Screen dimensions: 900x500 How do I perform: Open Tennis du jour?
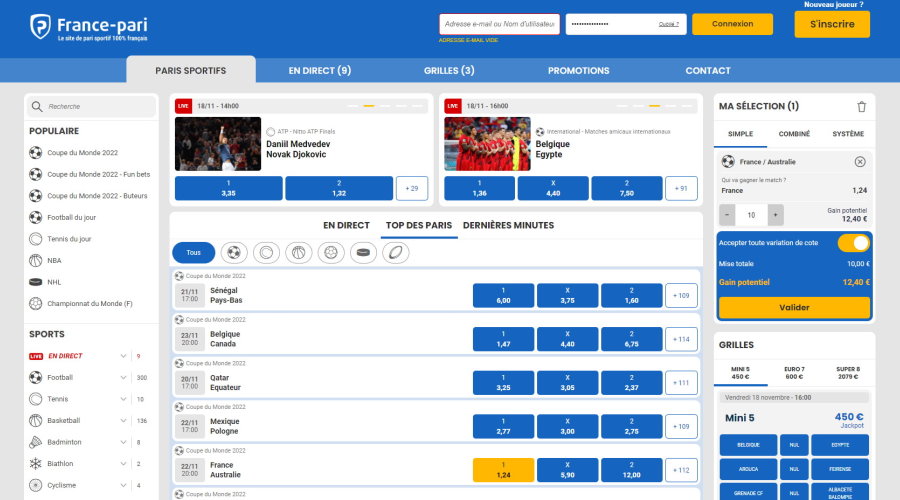[69, 239]
